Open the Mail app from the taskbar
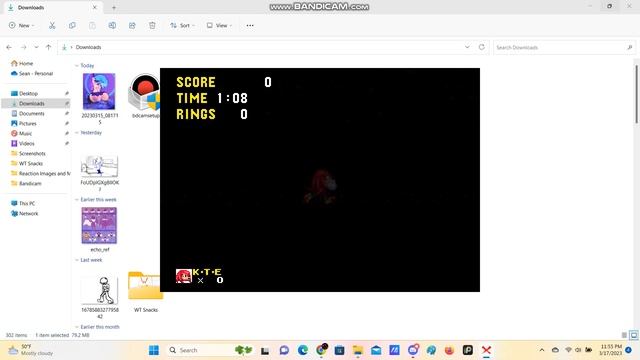640x360 pixels. click(376, 350)
